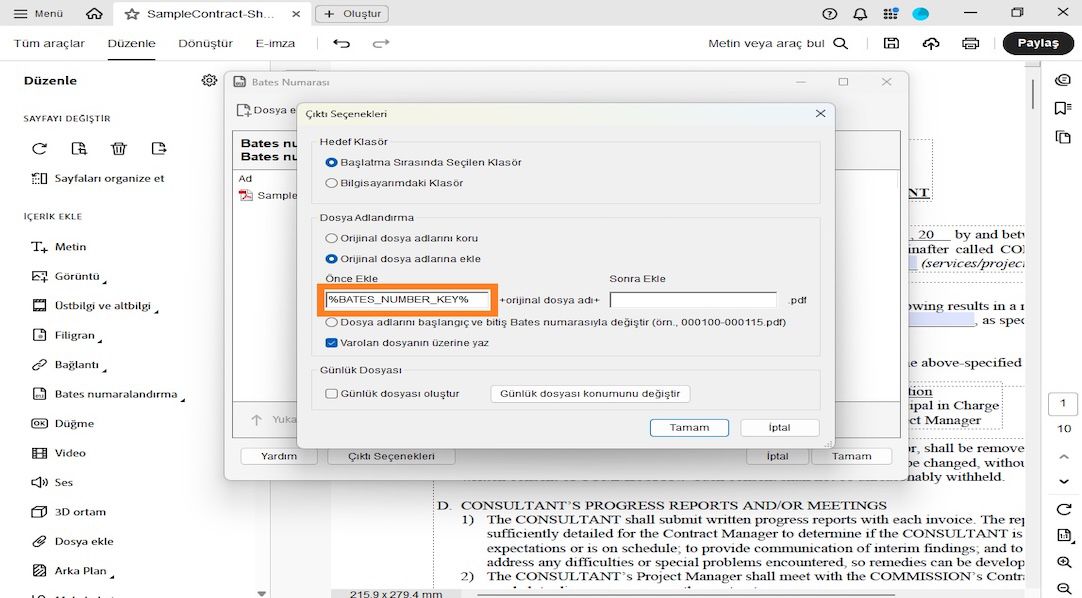Open the notifications bell icon
Screen dimensions: 1082x598
tap(860, 14)
